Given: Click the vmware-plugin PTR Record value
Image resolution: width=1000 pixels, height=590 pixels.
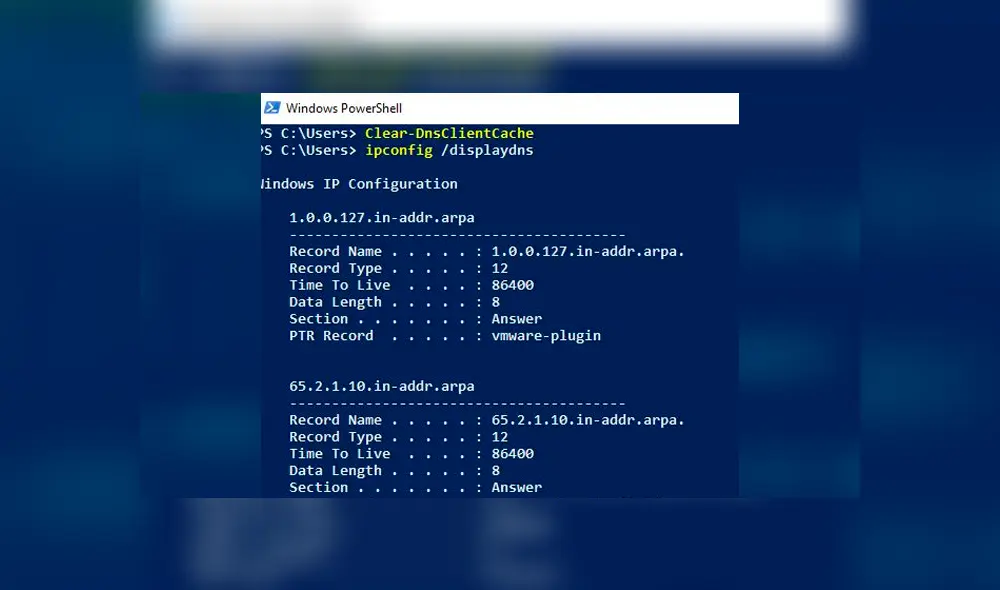Looking at the screenshot, I should click(546, 336).
